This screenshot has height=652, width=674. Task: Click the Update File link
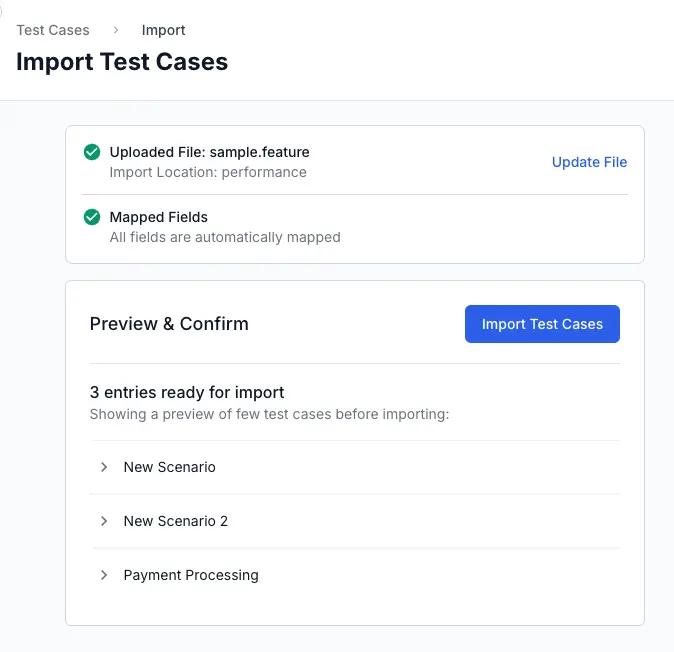point(589,162)
